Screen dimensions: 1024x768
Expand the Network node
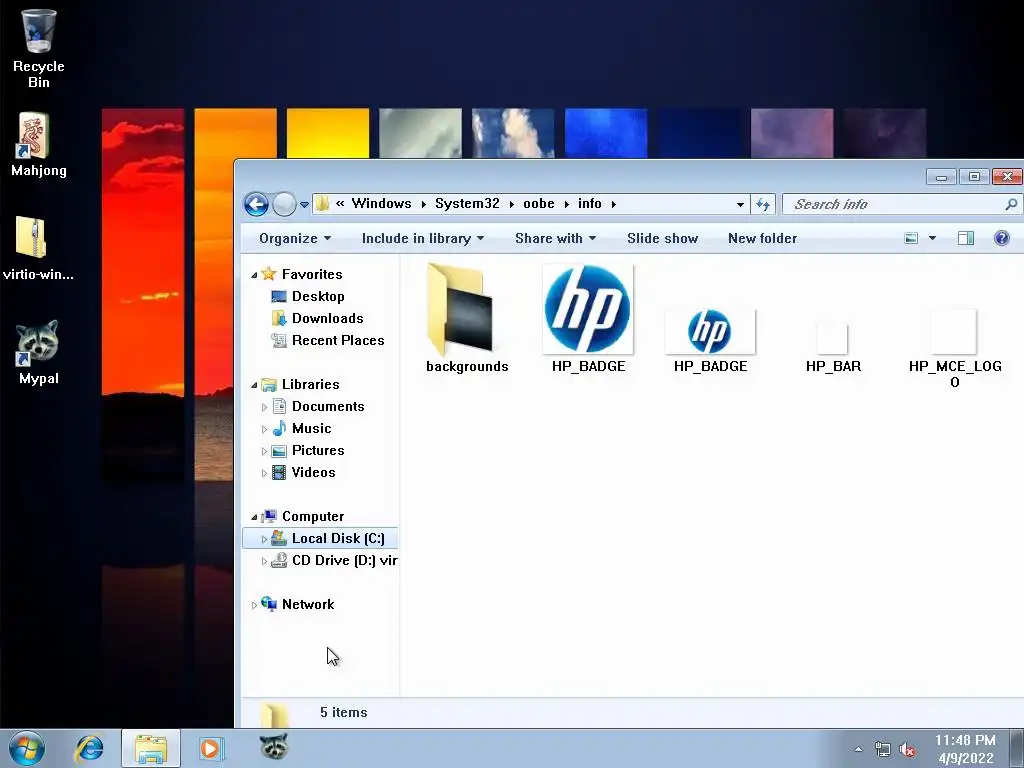(x=254, y=605)
